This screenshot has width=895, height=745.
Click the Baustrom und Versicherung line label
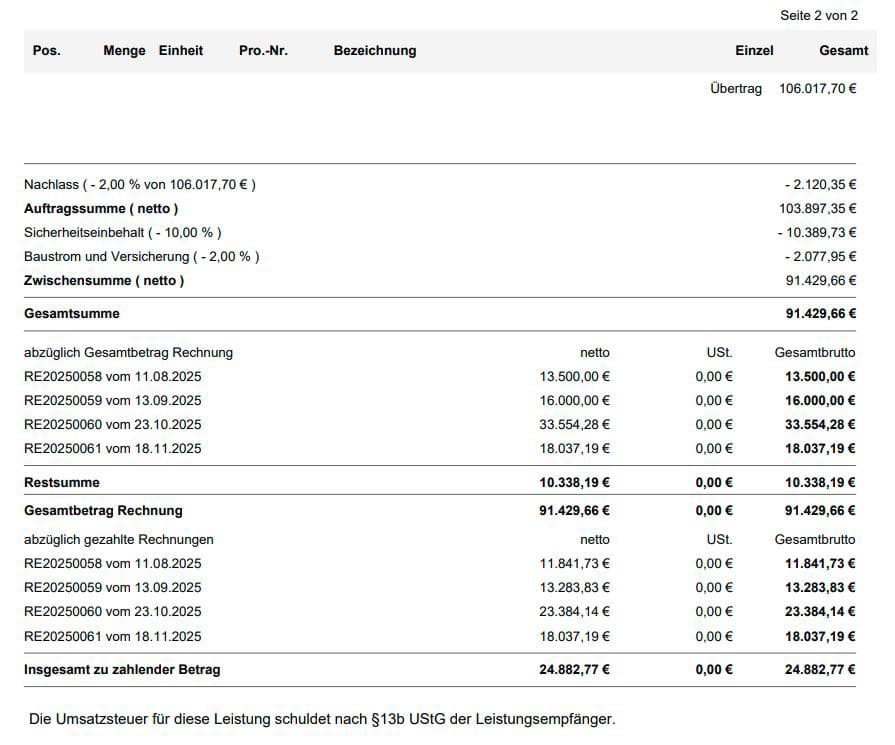pyautogui.click(x=141, y=257)
